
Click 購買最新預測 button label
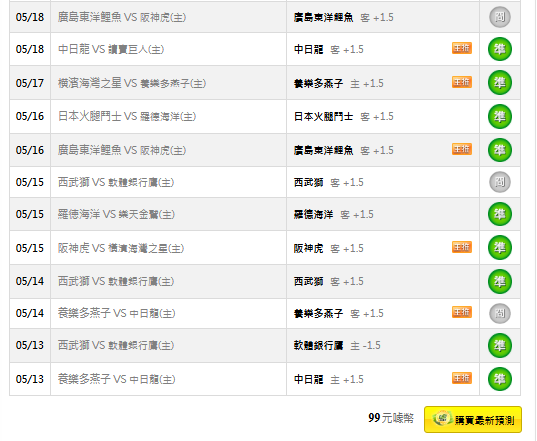click(x=485, y=420)
